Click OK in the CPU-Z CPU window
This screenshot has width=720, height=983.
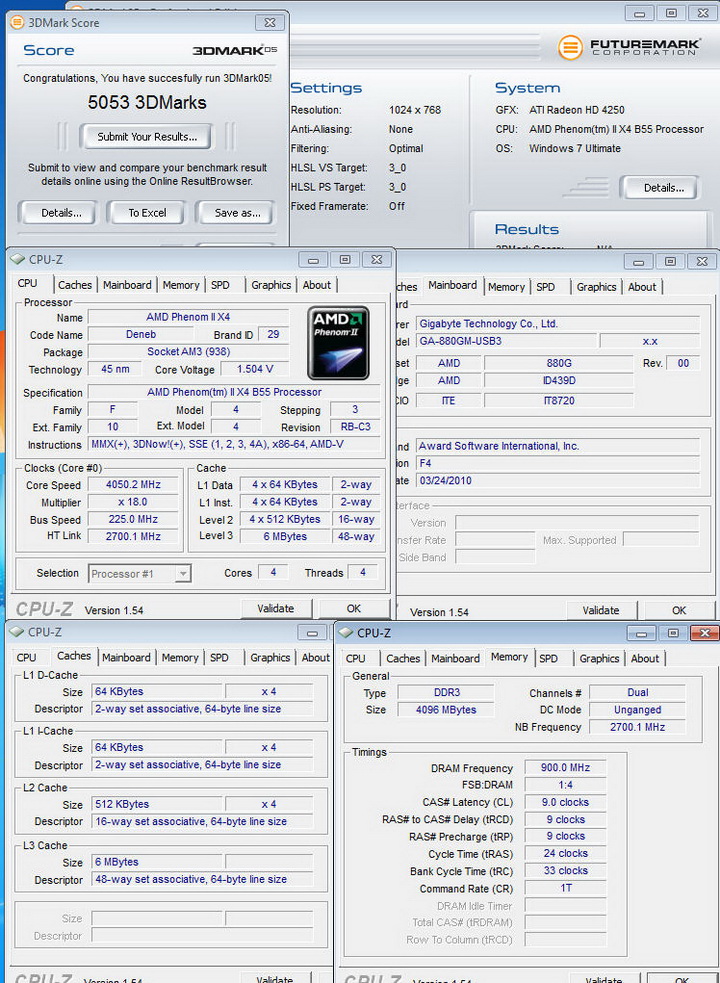pos(354,609)
